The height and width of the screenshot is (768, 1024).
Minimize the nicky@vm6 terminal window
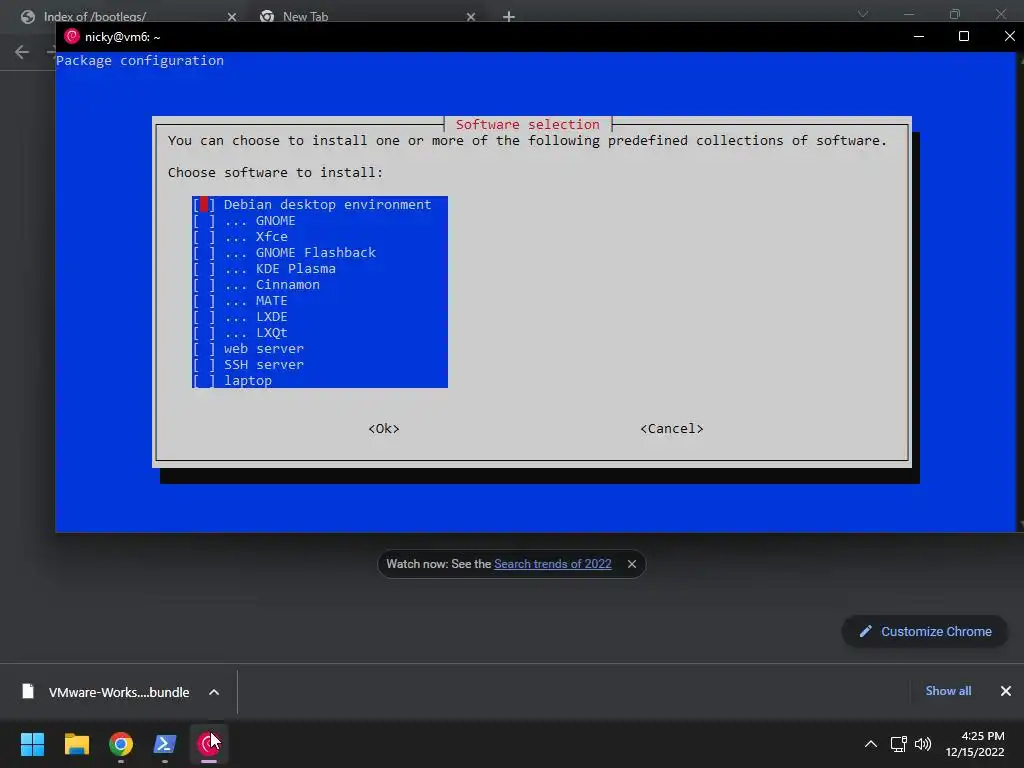coord(919,37)
